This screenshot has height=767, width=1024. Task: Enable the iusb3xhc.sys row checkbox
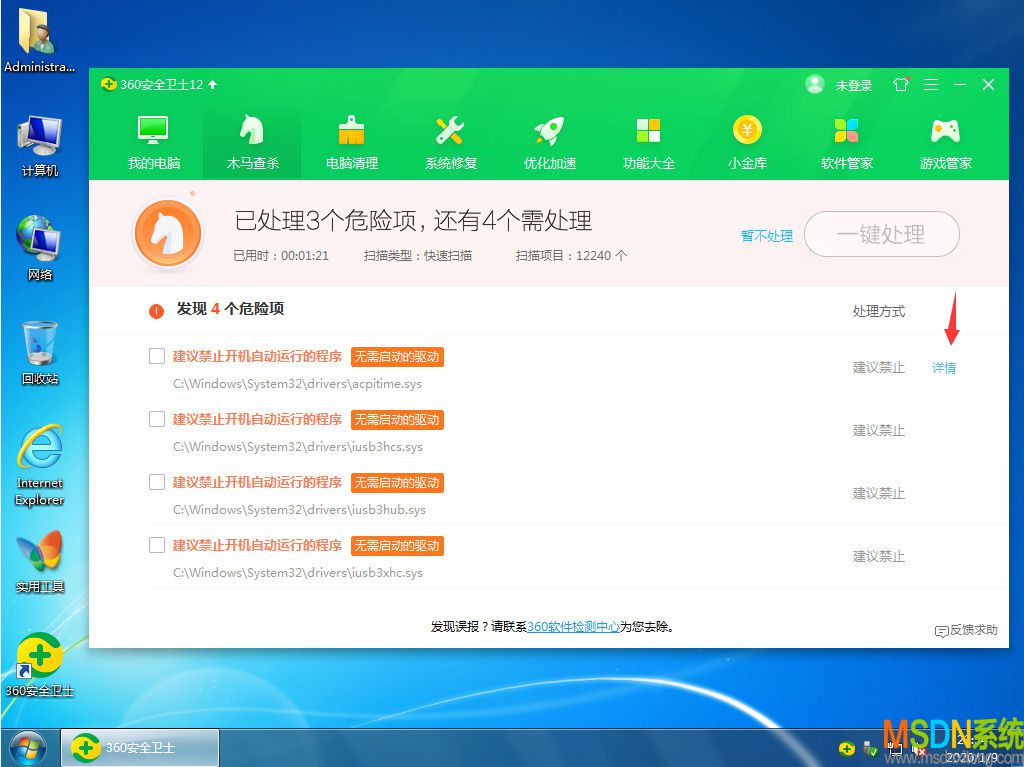tap(157, 545)
